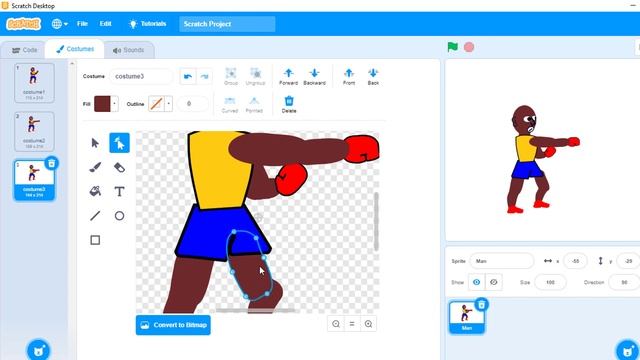Image resolution: width=640 pixels, height=360 pixels.
Task: Click the green flag to run
Action: point(453,47)
